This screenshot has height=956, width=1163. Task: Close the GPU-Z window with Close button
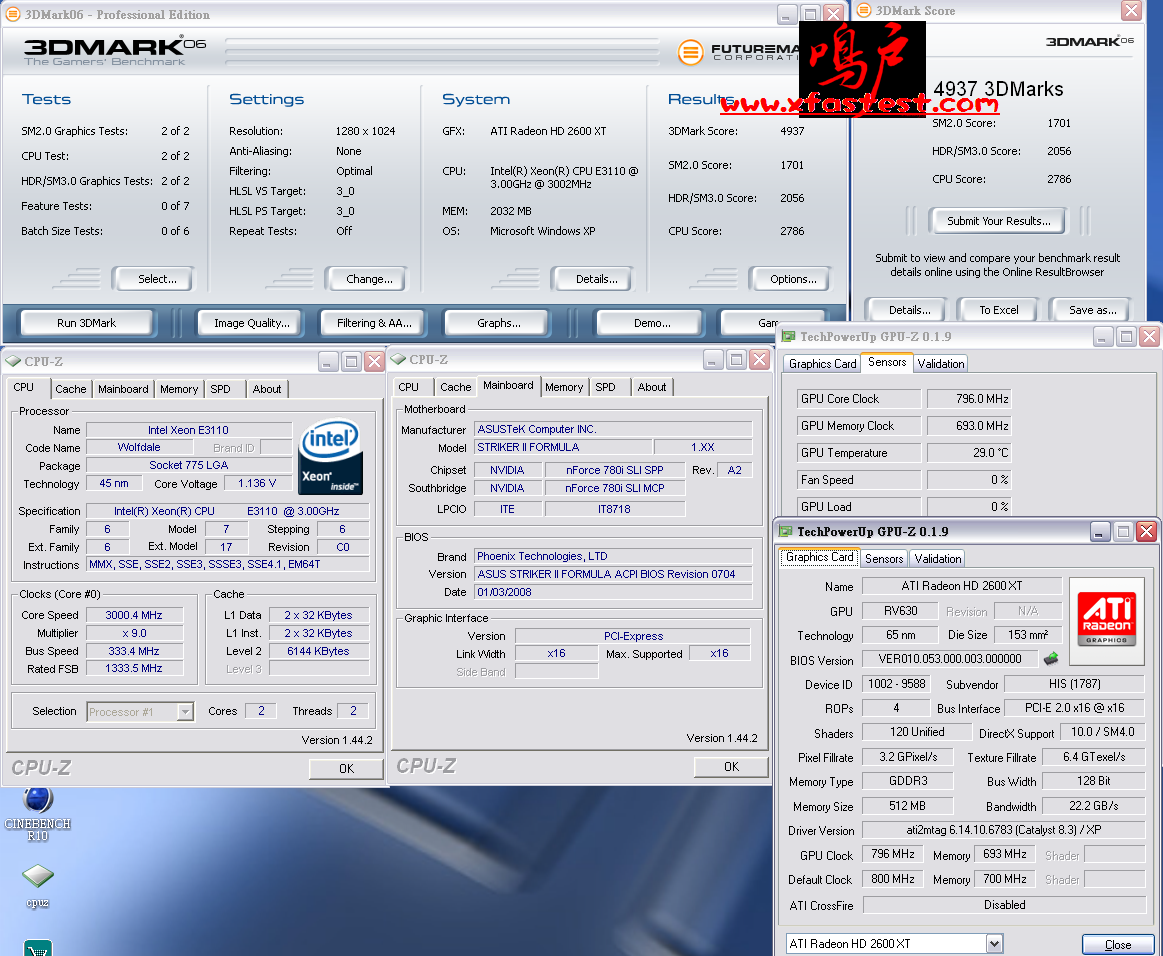click(x=1117, y=944)
